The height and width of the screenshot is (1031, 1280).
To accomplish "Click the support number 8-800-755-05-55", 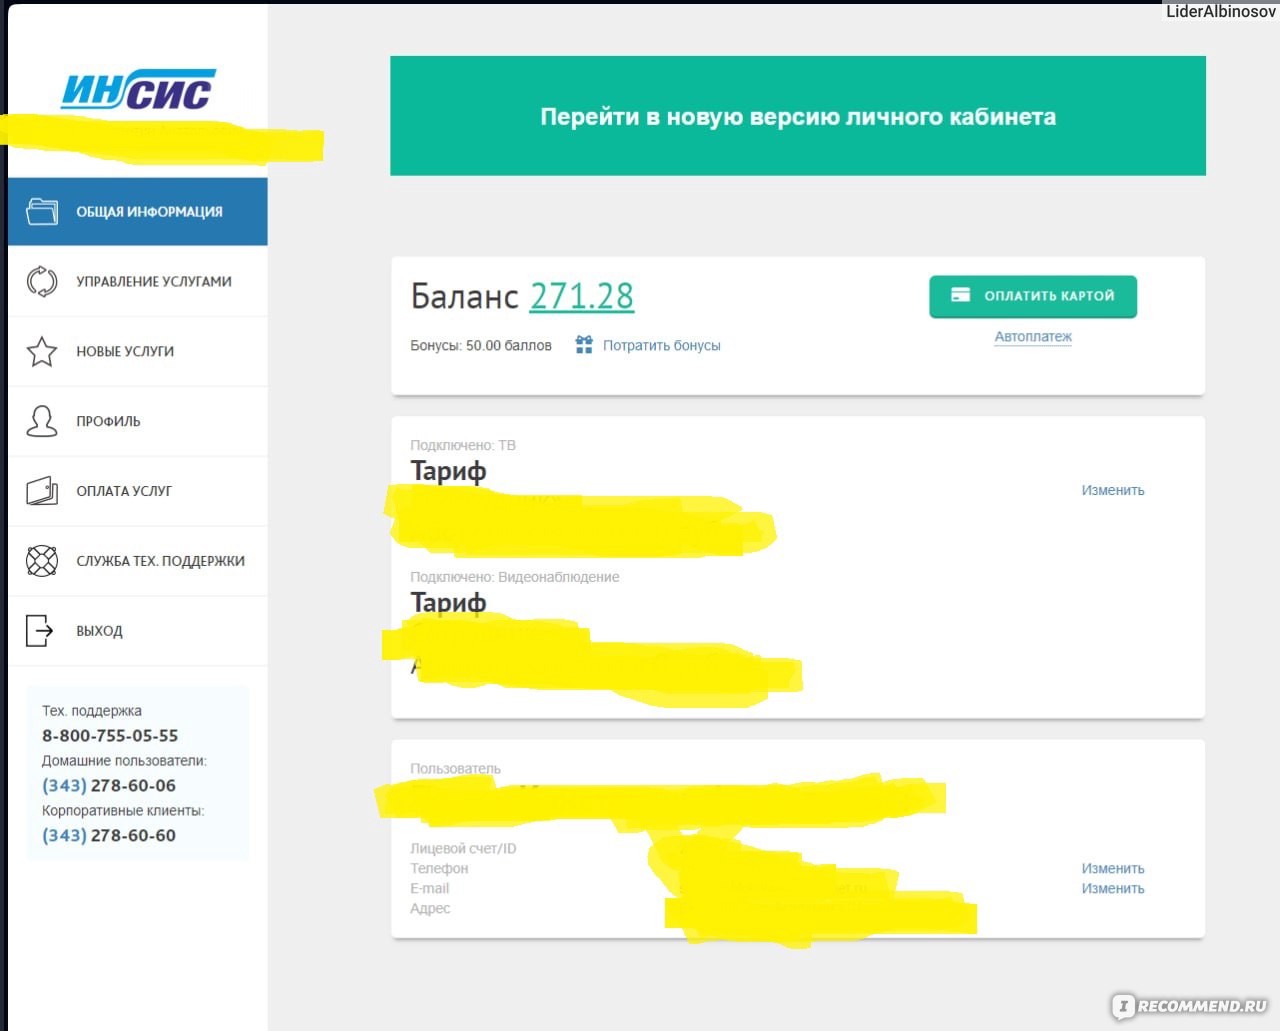I will click(x=110, y=735).
